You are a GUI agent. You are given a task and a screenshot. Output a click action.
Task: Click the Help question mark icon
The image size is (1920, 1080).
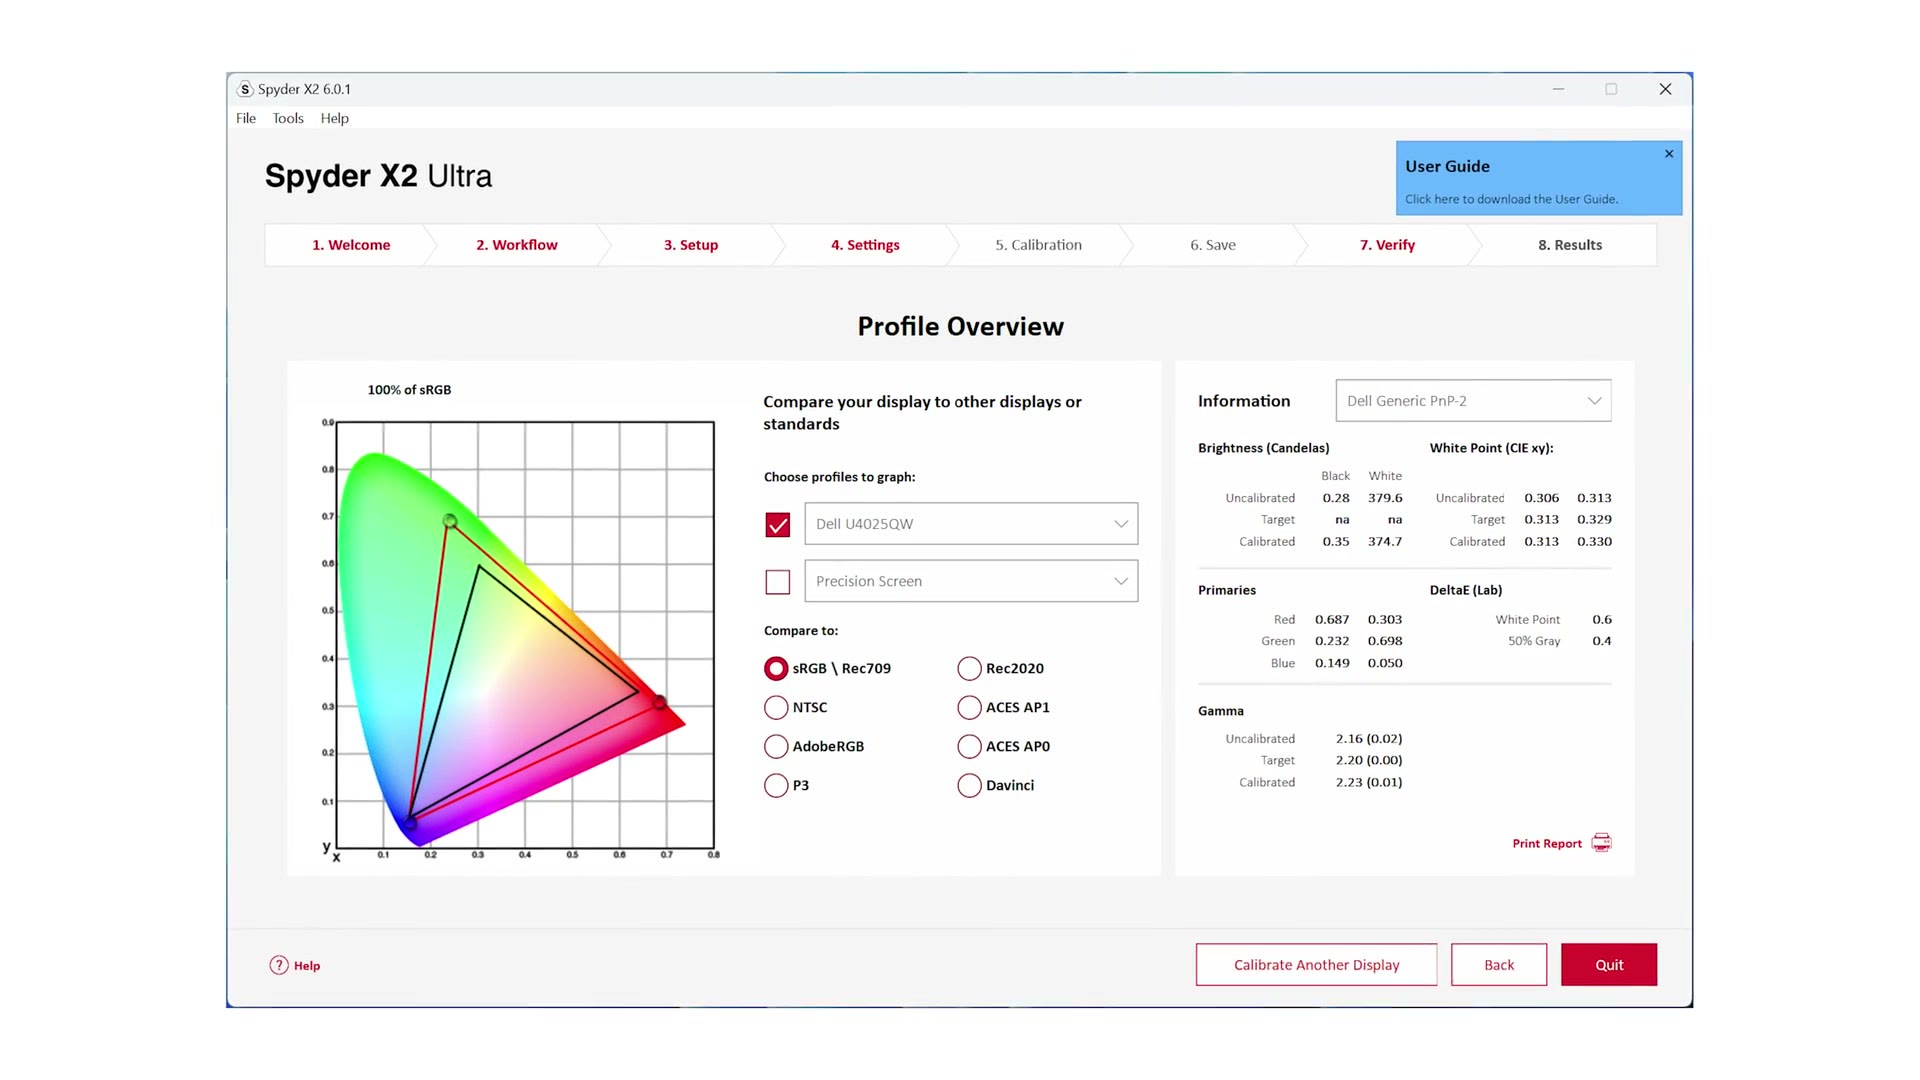[x=279, y=965]
